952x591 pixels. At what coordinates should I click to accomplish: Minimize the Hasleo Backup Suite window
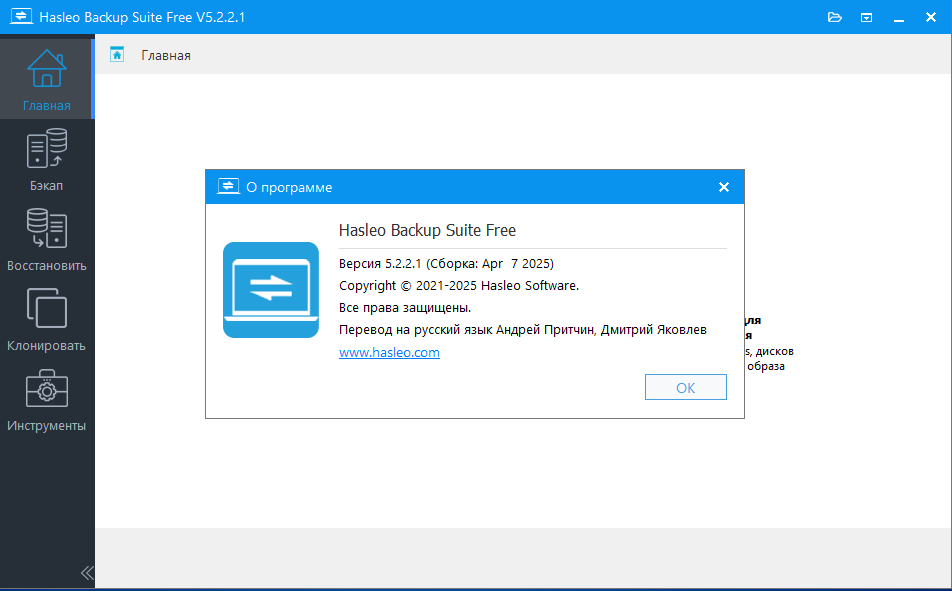tap(898, 17)
